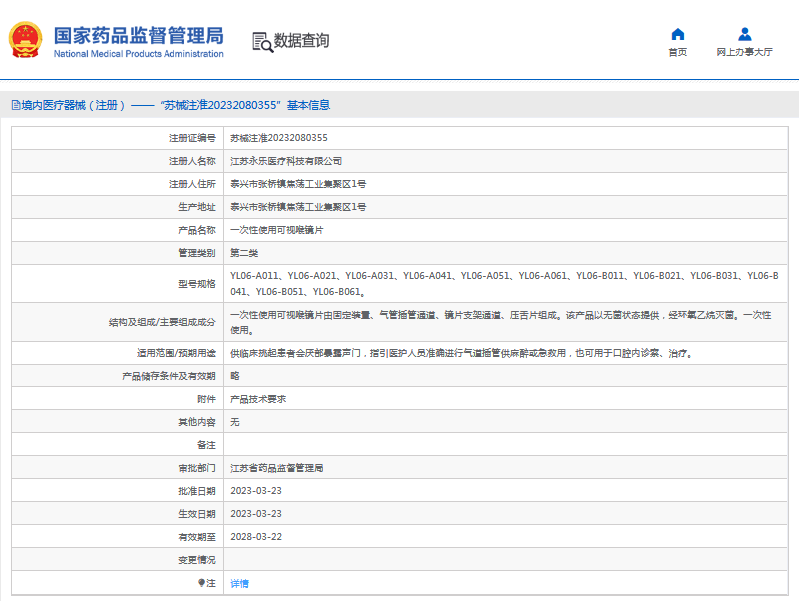This screenshot has width=799, height=601.
Task: Click National Medical Products Administration subtitle
Action: tap(139, 54)
